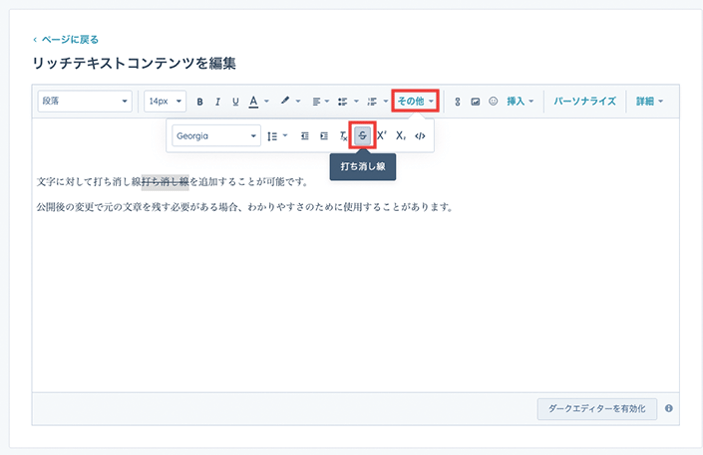This screenshot has width=703, height=455.
Task: Open the その他 menu
Action: pos(415,101)
